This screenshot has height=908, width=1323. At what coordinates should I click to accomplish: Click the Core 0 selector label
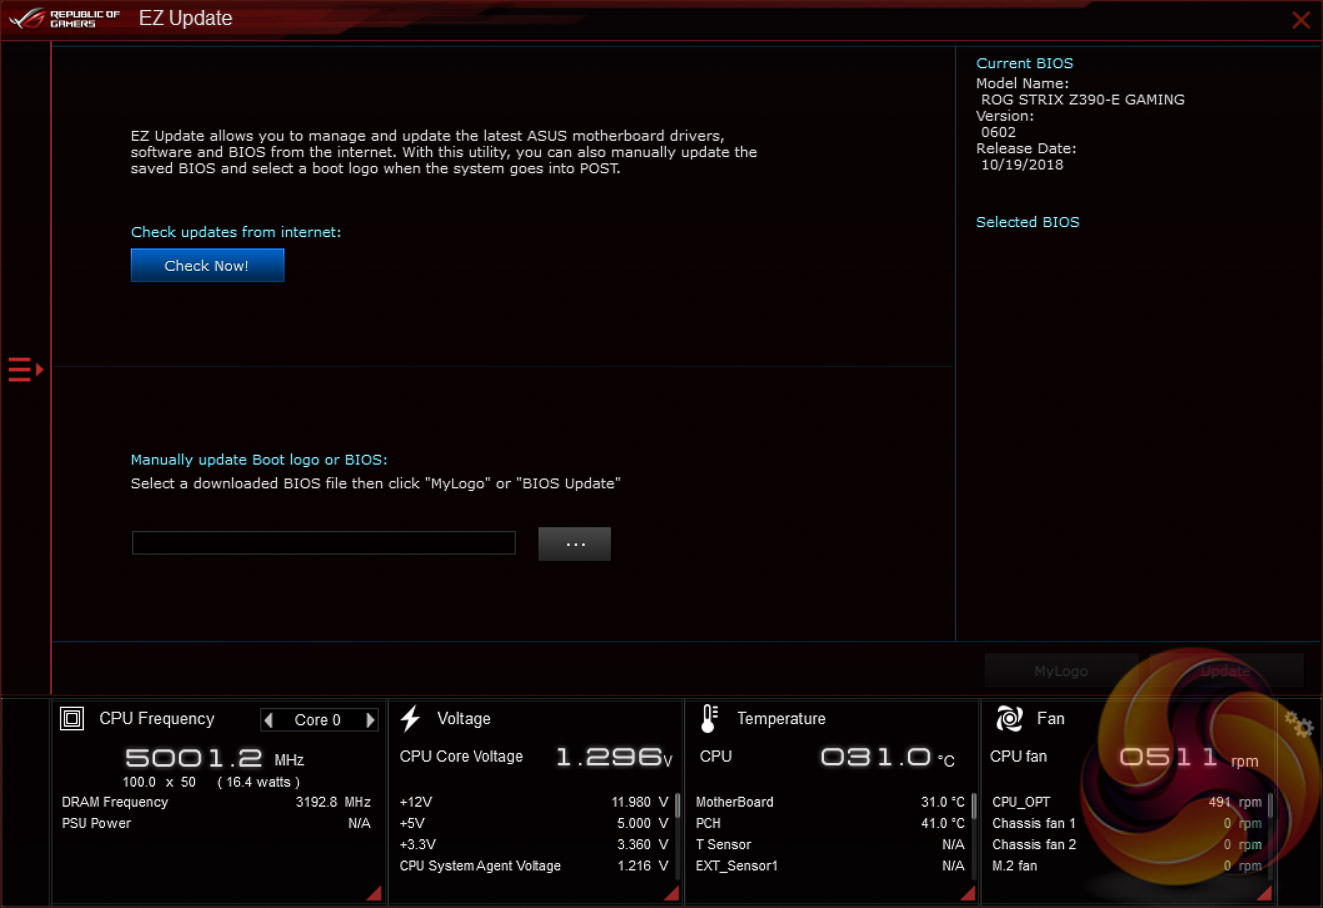[318, 720]
